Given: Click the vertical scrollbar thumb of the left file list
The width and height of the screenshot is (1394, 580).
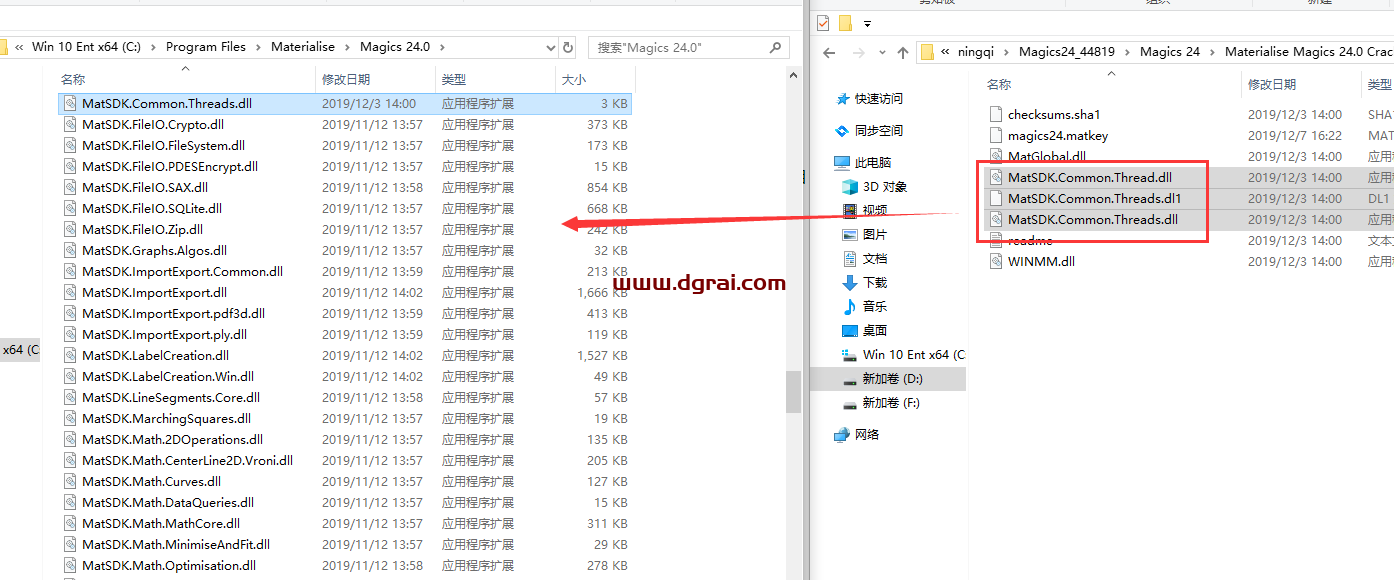Looking at the screenshot, I should [x=793, y=391].
